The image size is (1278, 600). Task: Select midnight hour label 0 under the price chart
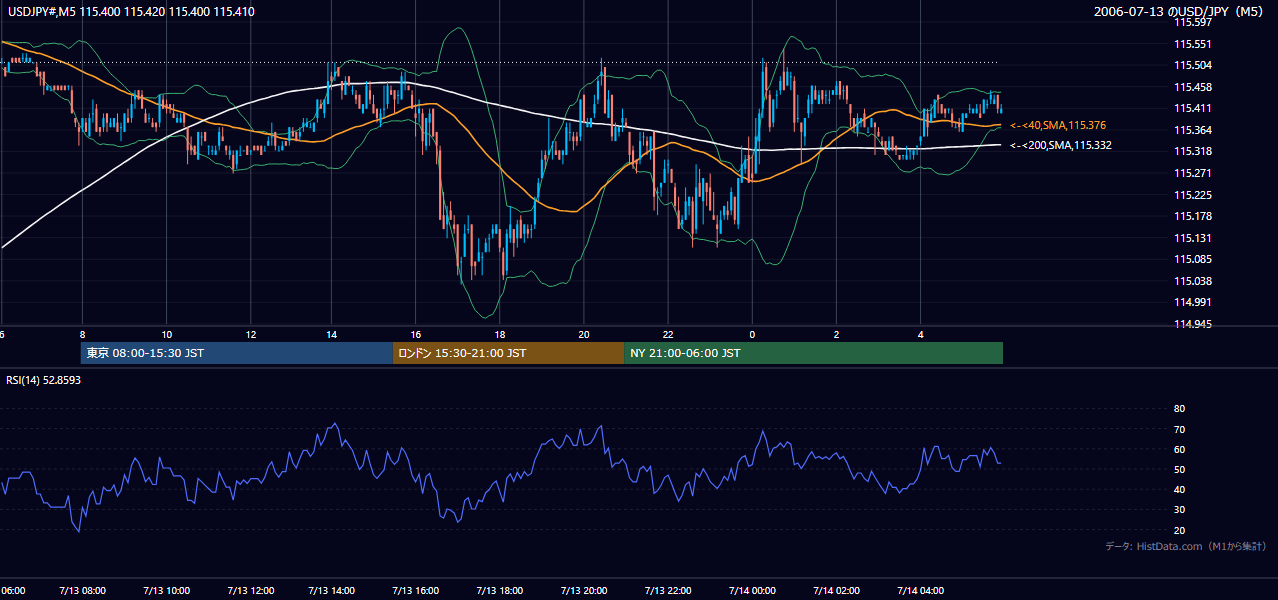coord(752,334)
